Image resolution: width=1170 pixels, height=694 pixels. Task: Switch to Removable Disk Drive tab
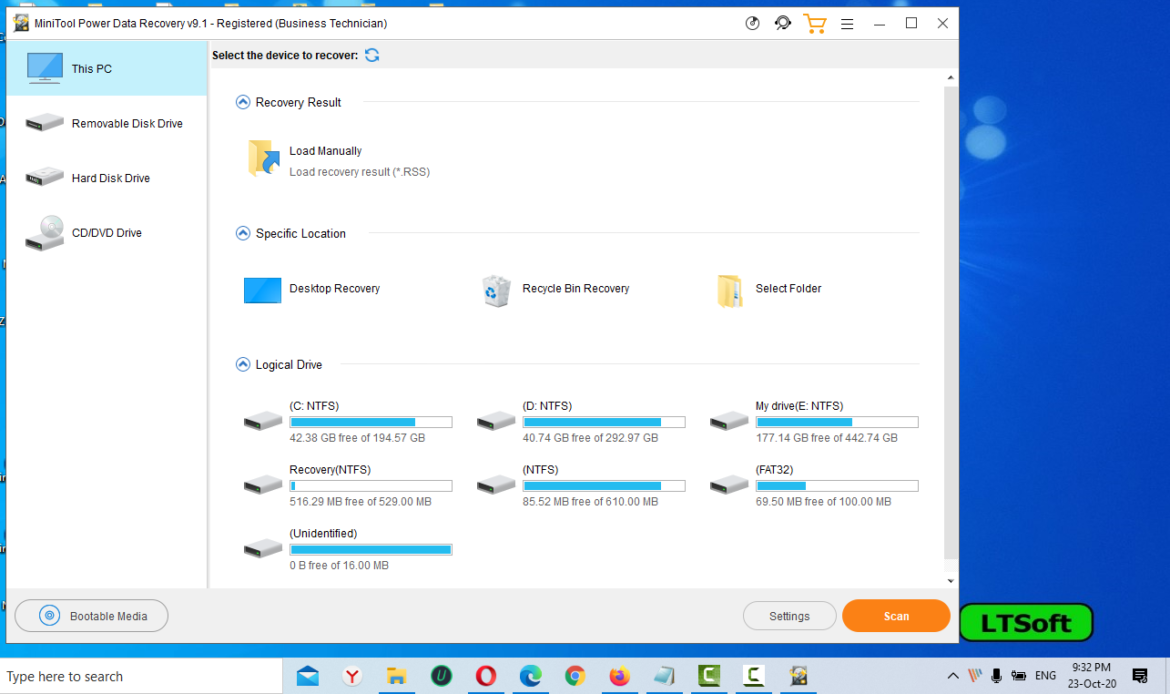[106, 124]
